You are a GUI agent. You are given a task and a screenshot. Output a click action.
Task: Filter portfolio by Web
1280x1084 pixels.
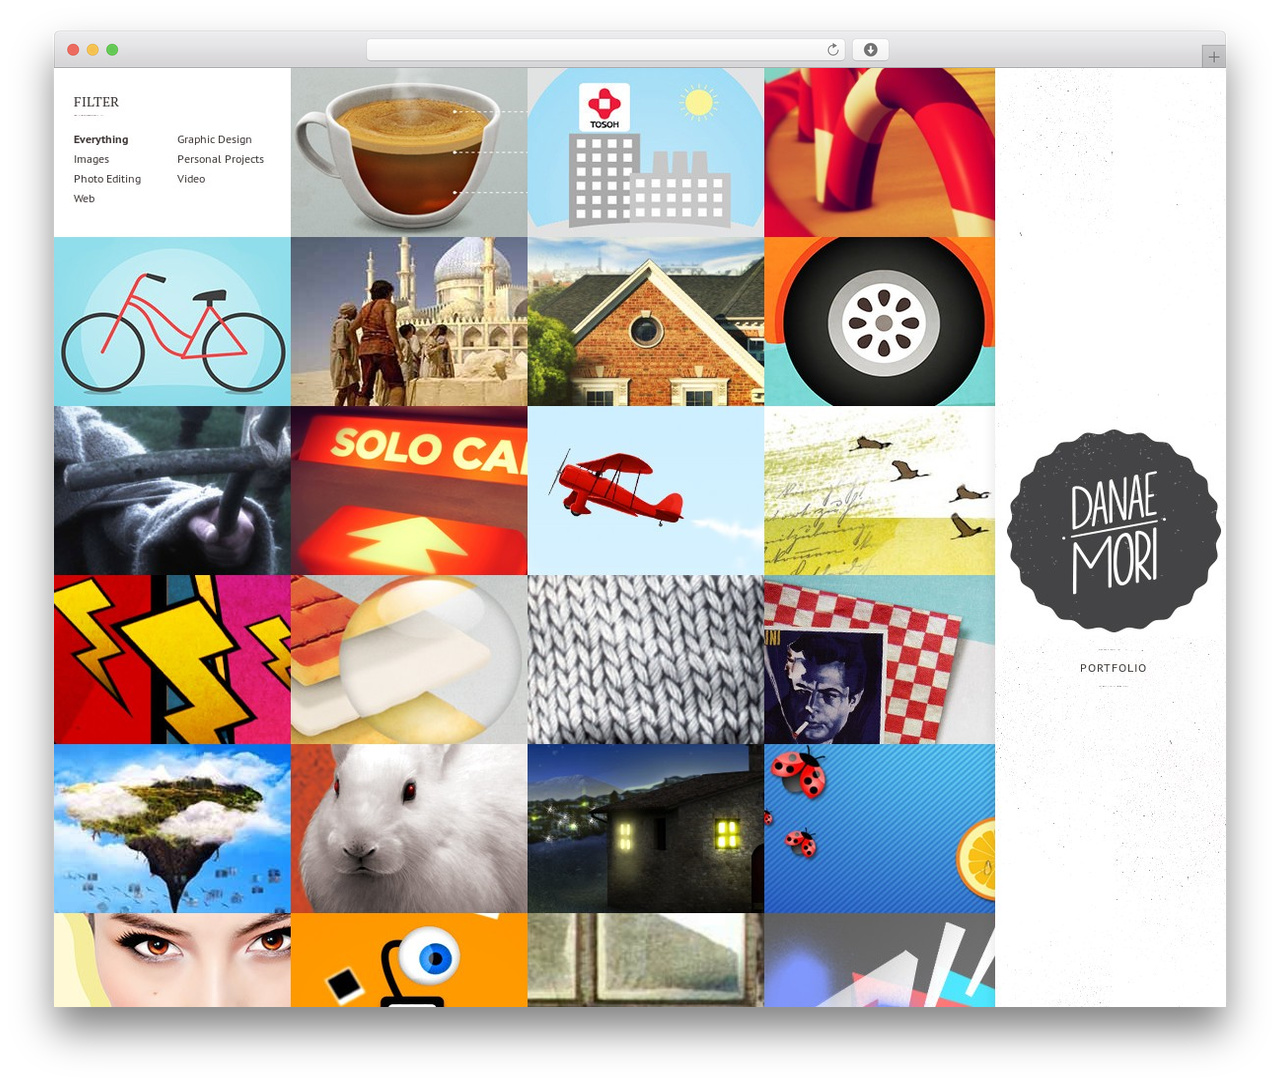84,199
